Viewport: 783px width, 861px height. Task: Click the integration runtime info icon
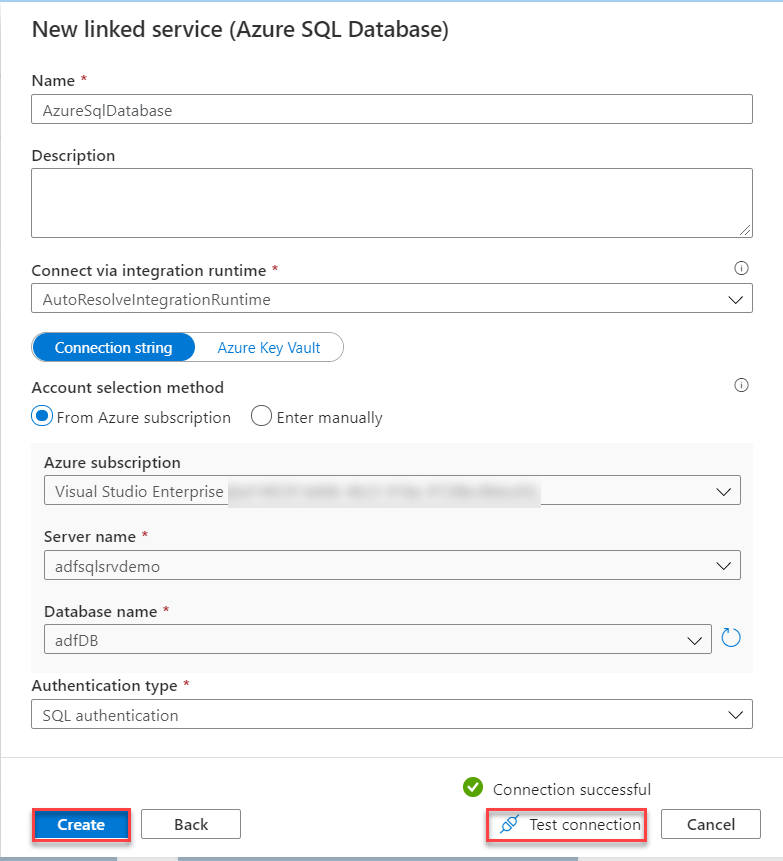point(741,268)
